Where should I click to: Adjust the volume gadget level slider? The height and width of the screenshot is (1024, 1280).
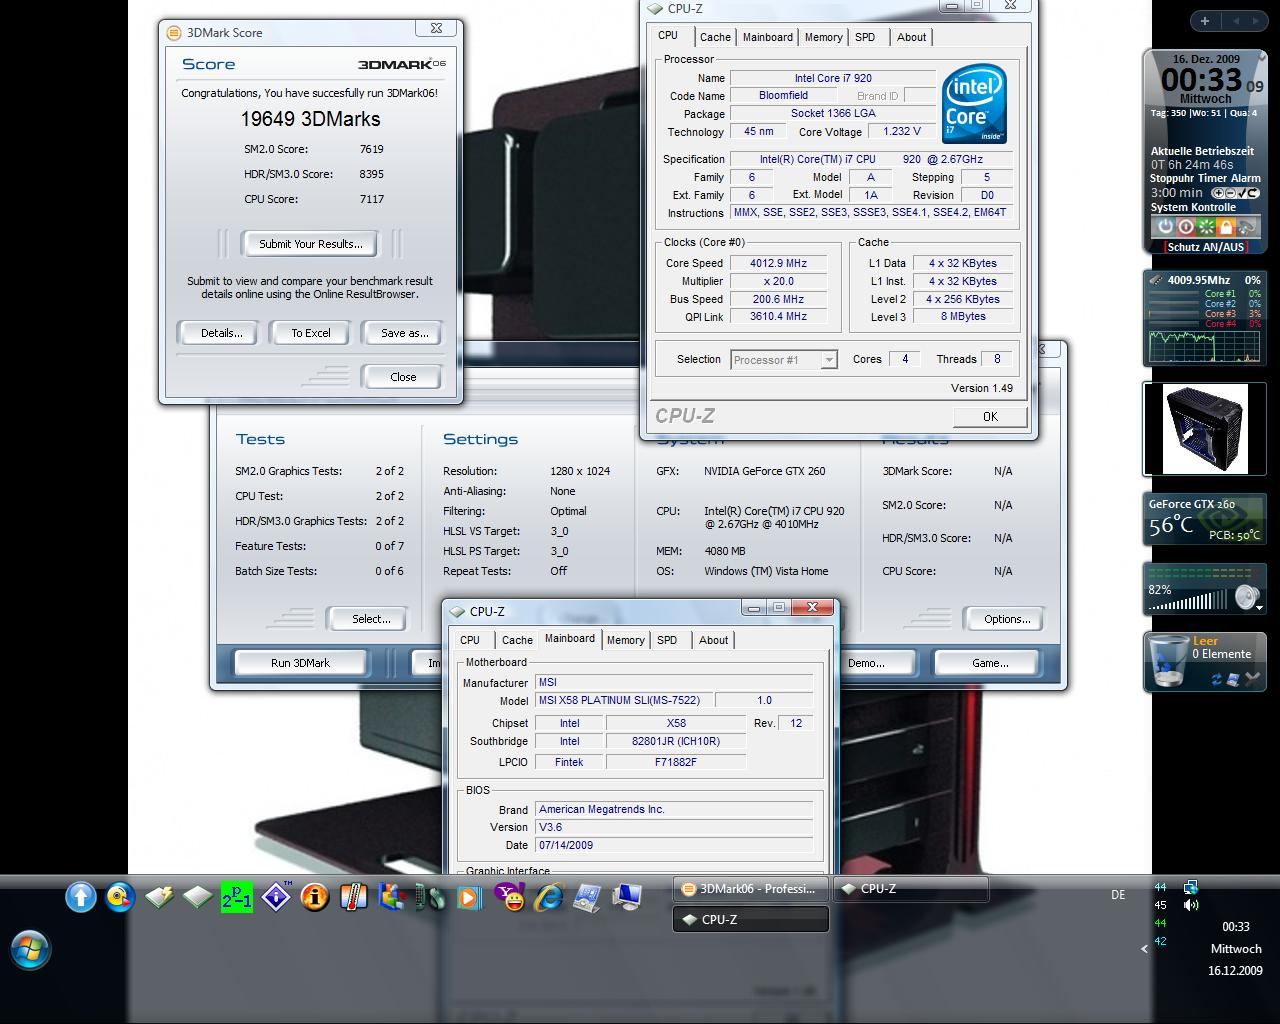pos(1189,600)
